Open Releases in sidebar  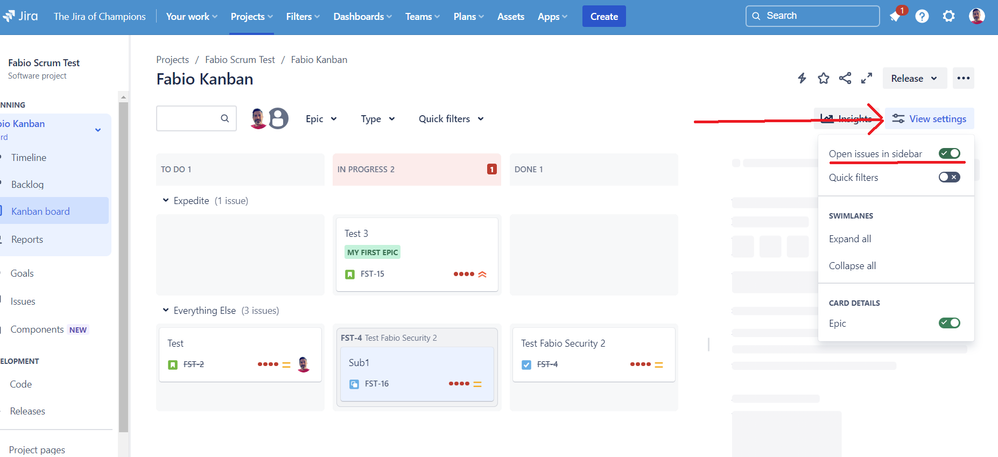point(27,411)
